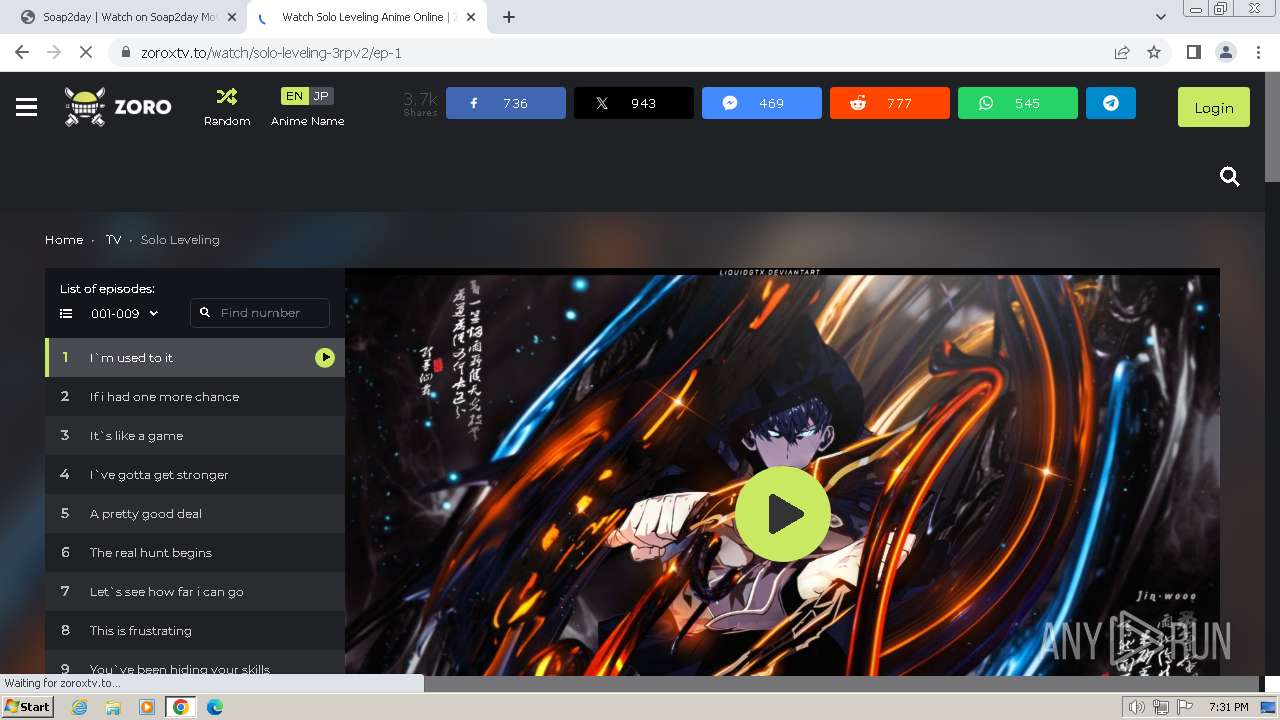The height and width of the screenshot is (720, 1280).
Task: Open a new browser tab
Action: [x=509, y=17]
